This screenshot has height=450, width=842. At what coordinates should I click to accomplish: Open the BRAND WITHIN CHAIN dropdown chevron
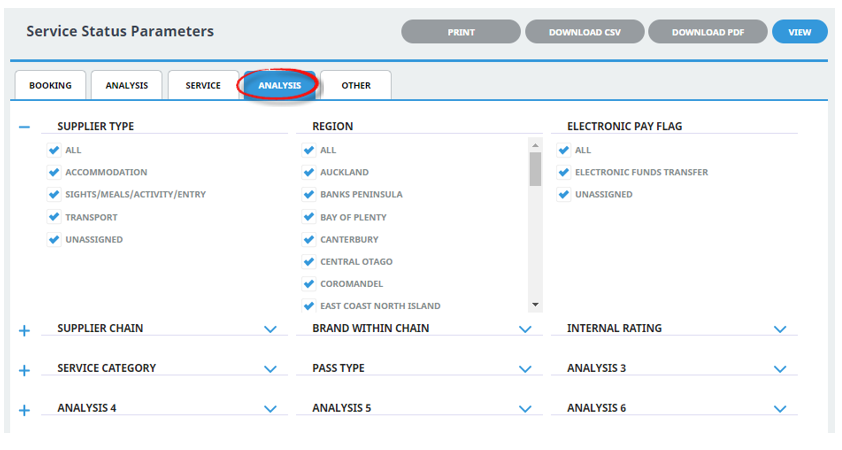[x=525, y=329]
